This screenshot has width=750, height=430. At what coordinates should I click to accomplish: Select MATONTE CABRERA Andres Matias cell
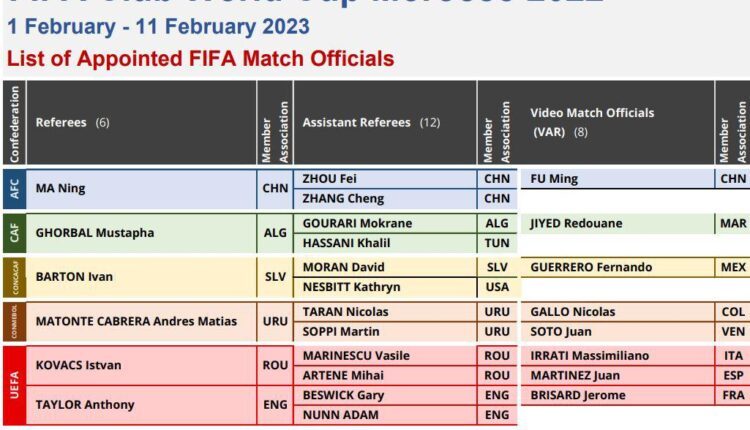pos(136,321)
